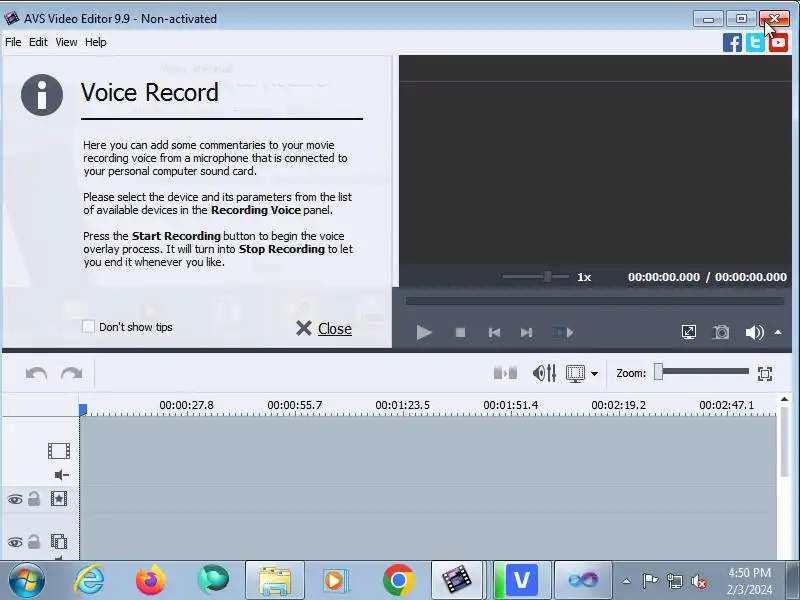This screenshot has width=800, height=600.
Task: Undo the last timeline action
Action: [36, 373]
